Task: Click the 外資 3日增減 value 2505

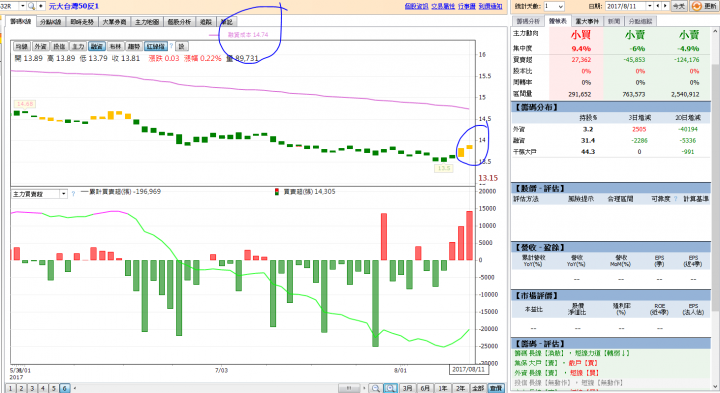Action: click(639, 129)
